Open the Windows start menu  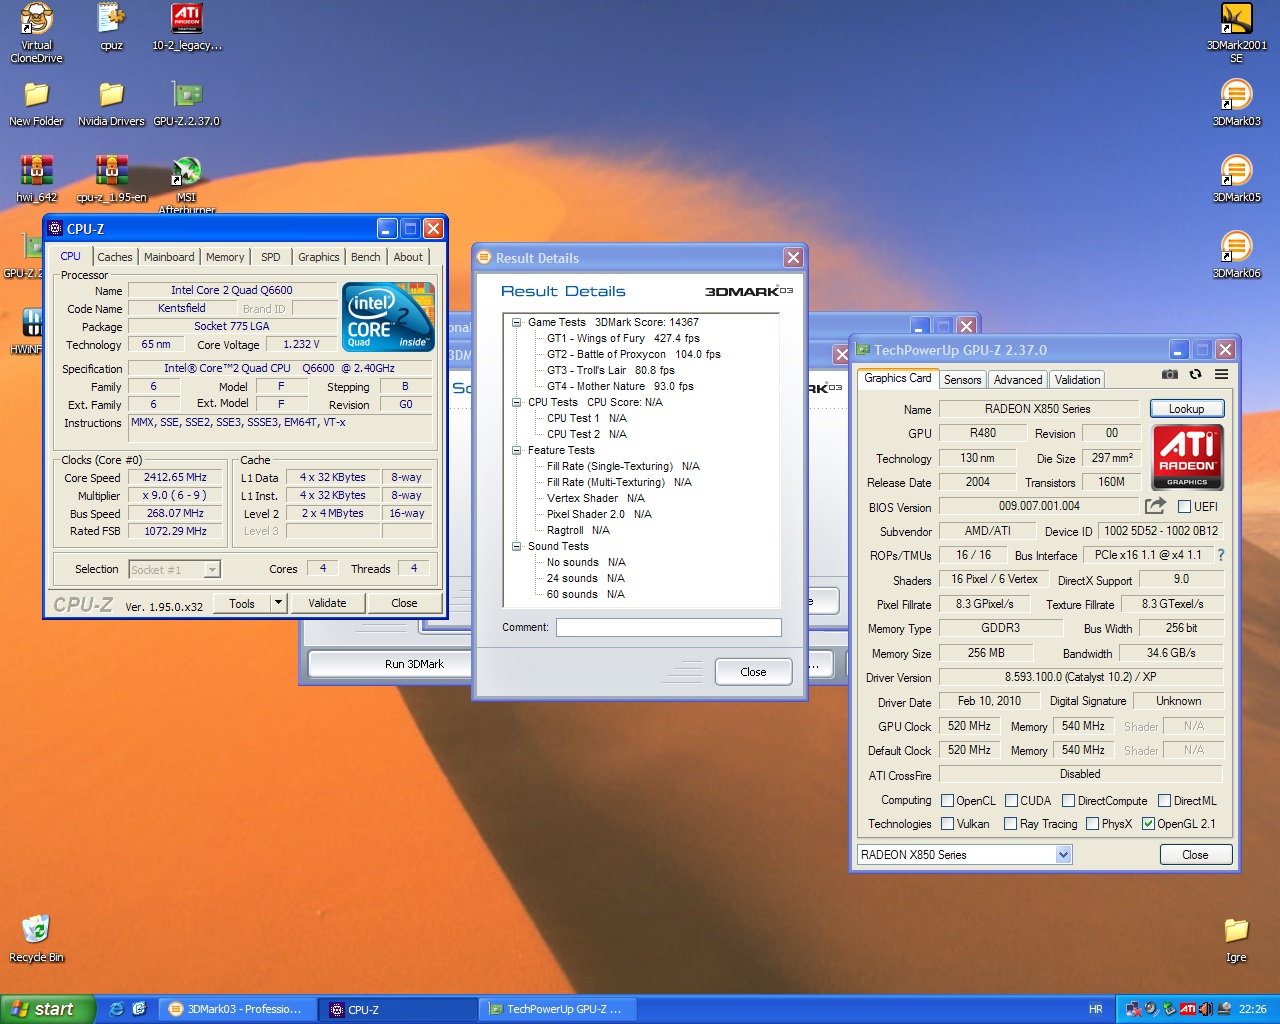pos(47,1009)
